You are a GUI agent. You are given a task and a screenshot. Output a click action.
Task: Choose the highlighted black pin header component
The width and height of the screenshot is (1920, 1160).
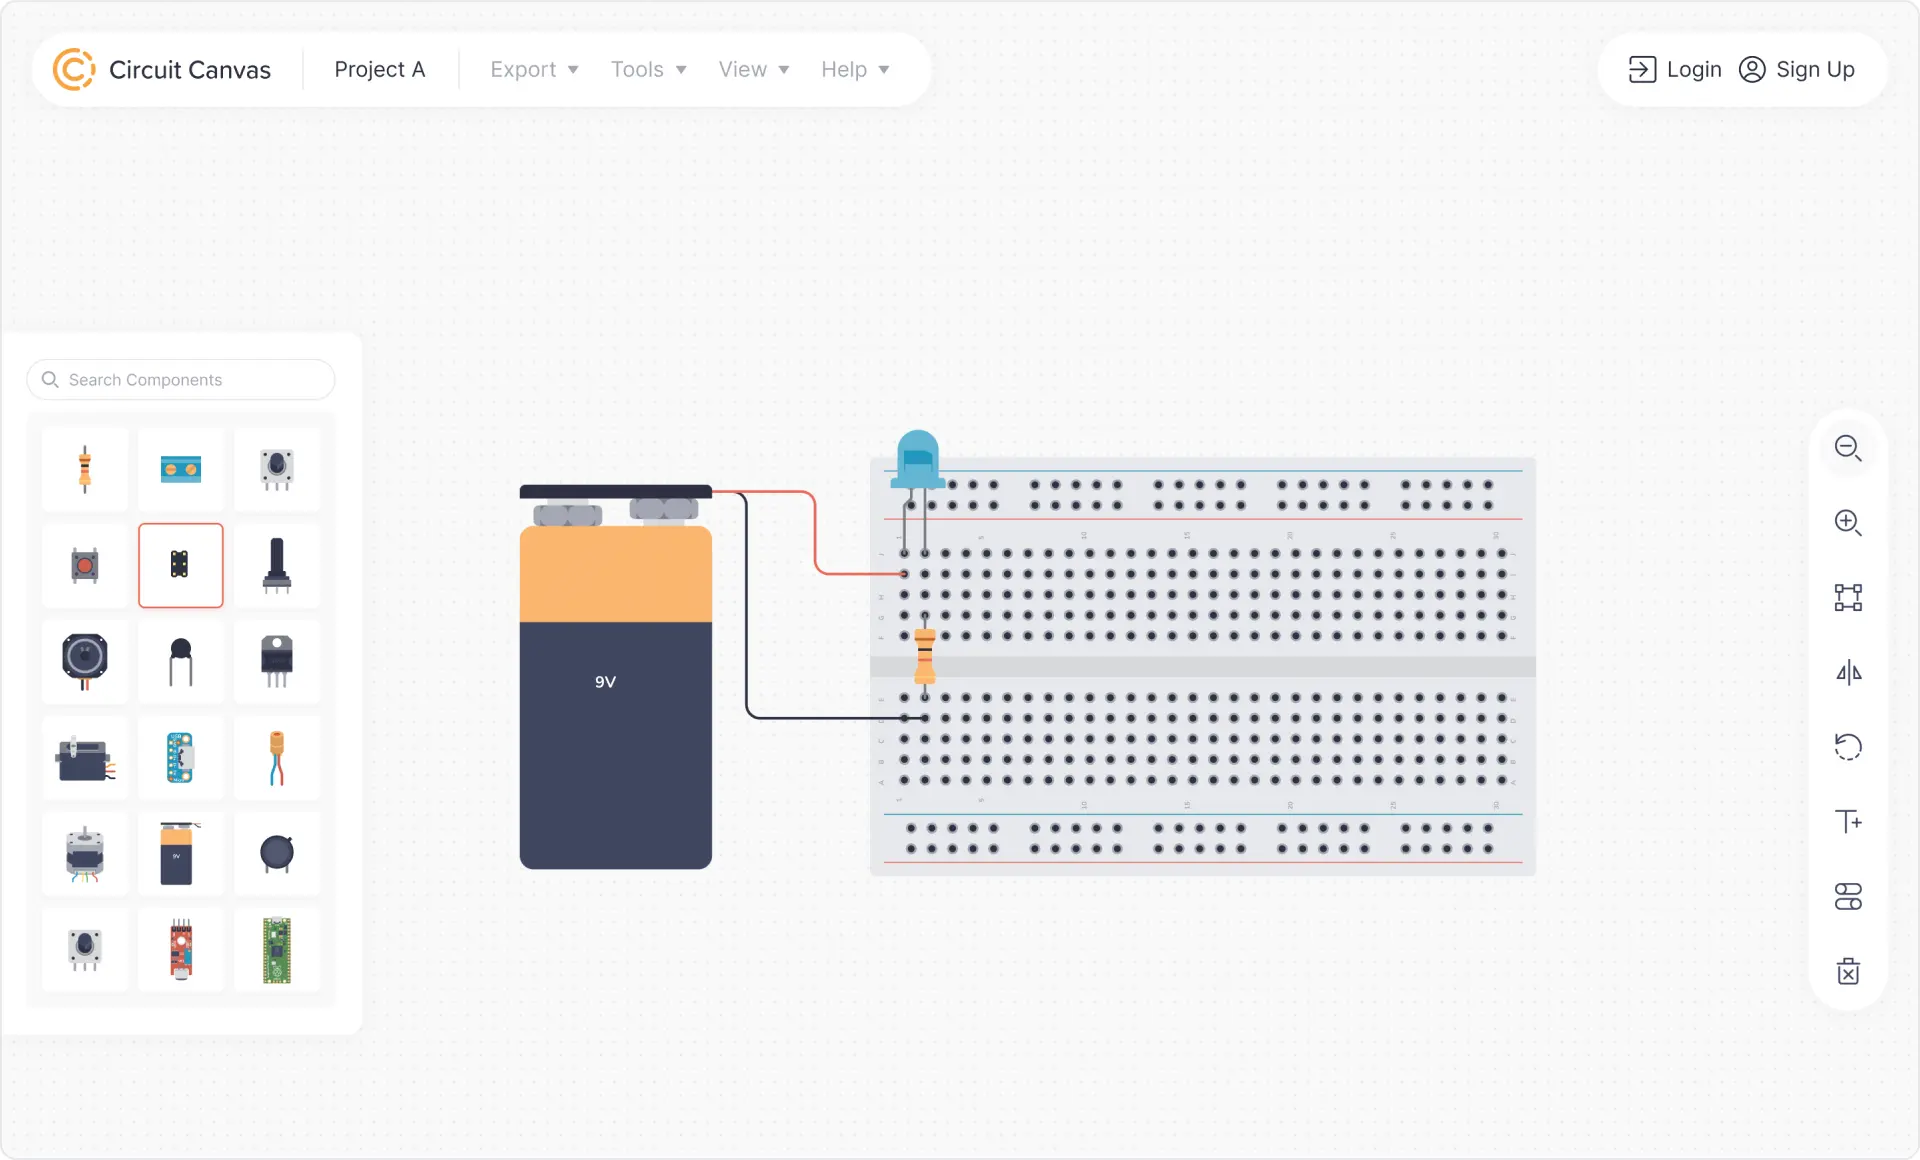tap(181, 565)
